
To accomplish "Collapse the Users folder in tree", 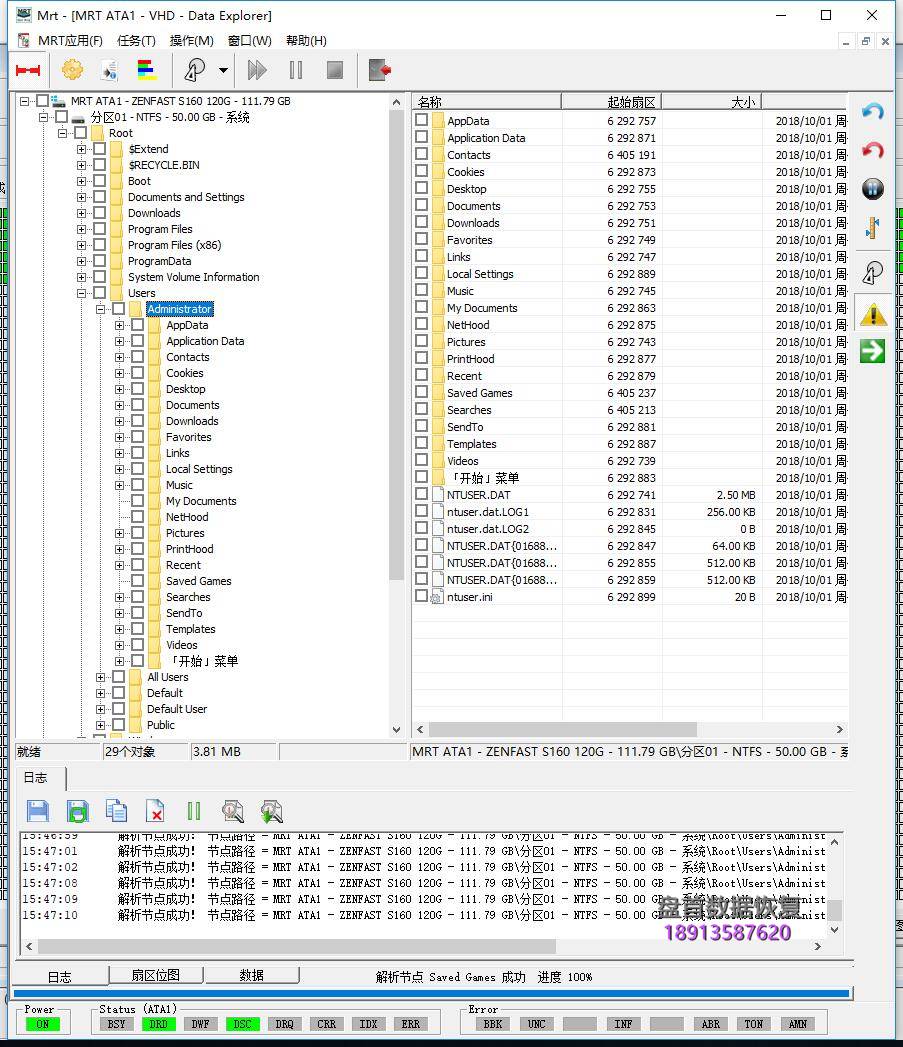I will click(81, 293).
